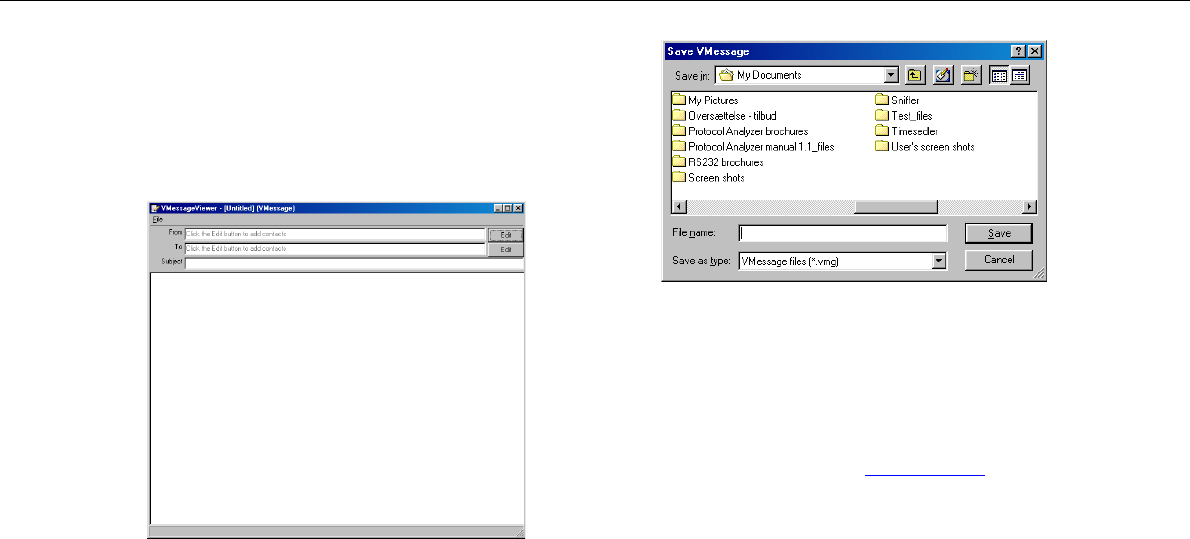Click the From contacts field
Image resolution: width=1190 pixels, height=539 pixels.
coord(335,234)
